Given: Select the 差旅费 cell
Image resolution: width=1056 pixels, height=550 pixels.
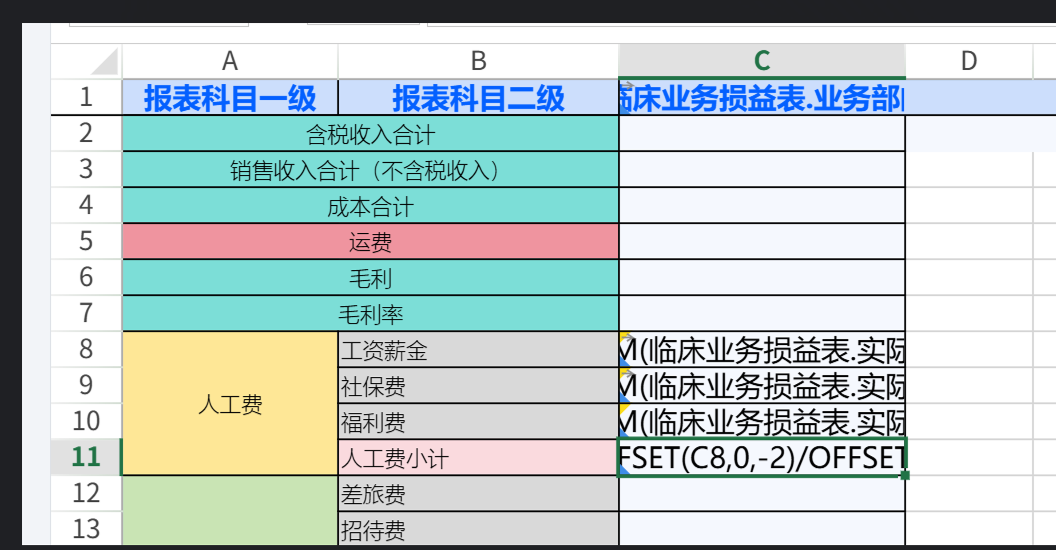Looking at the screenshot, I should point(478,494).
